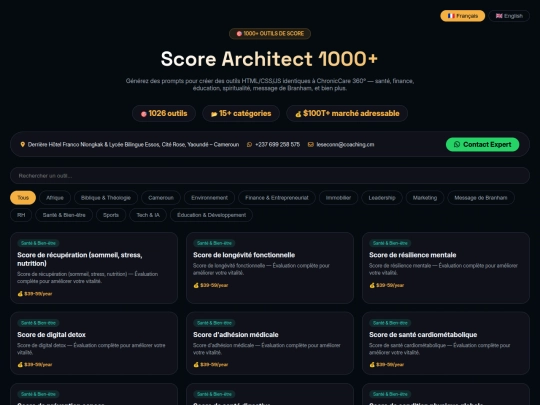Filter by the Leadership category
The width and height of the screenshot is (540, 405).
point(382,198)
